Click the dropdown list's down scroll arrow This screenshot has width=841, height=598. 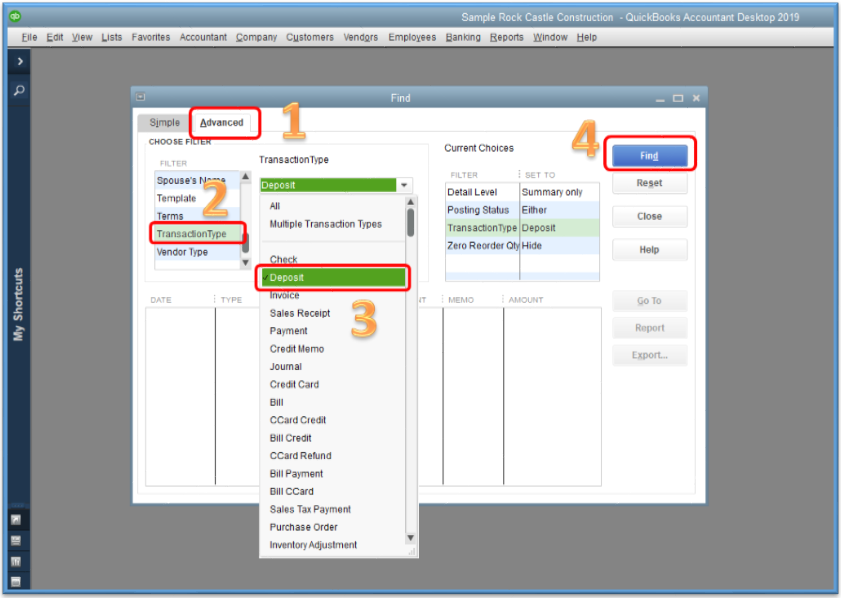click(410, 538)
